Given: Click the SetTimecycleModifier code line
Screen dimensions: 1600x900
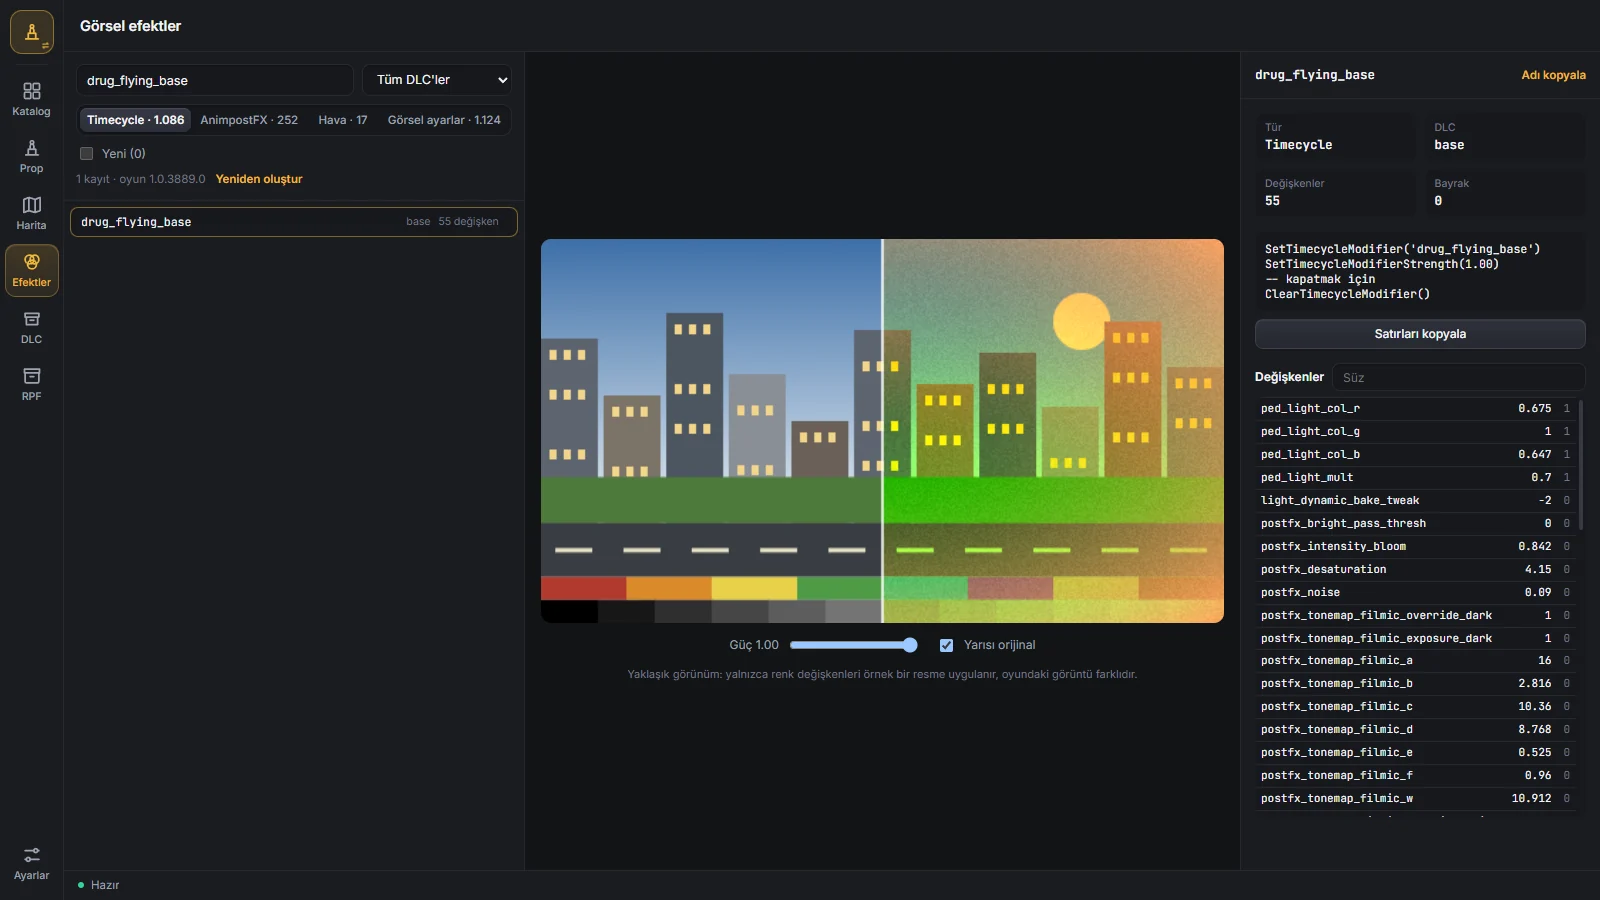Looking at the screenshot, I should 1402,249.
